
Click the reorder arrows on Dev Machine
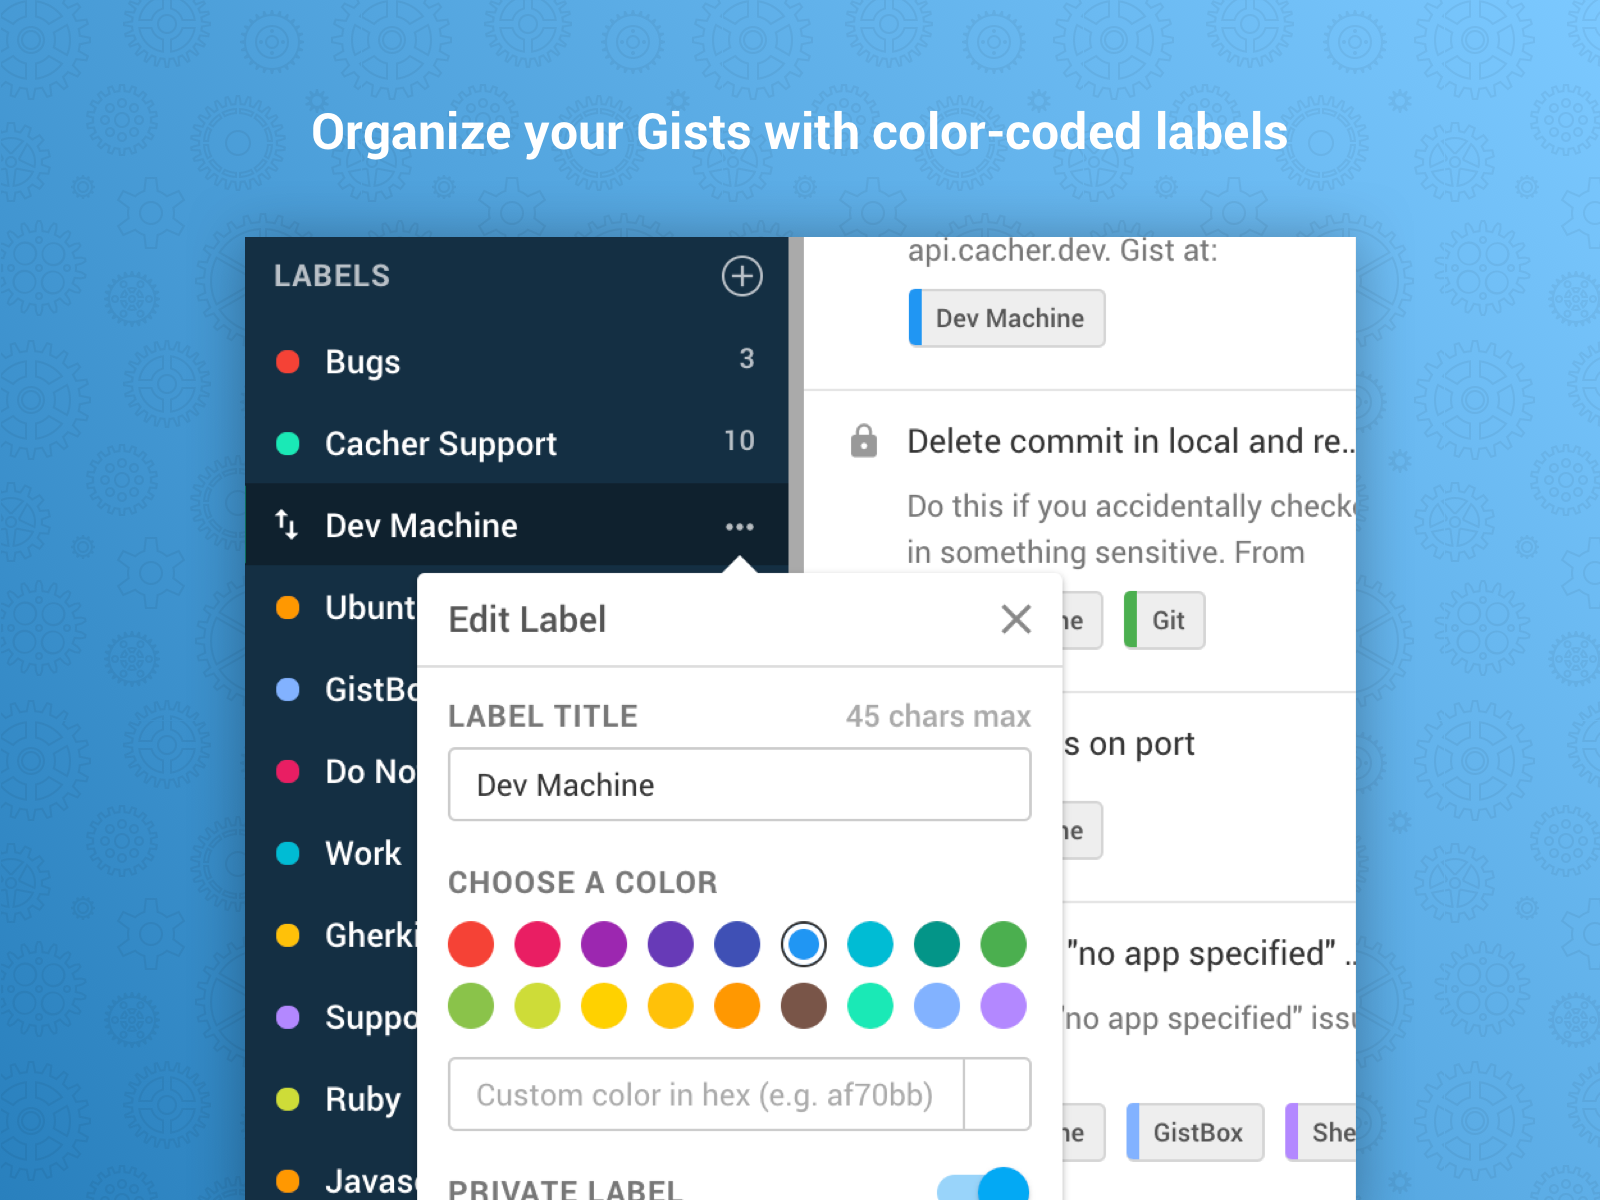pyautogui.click(x=286, y=524)
